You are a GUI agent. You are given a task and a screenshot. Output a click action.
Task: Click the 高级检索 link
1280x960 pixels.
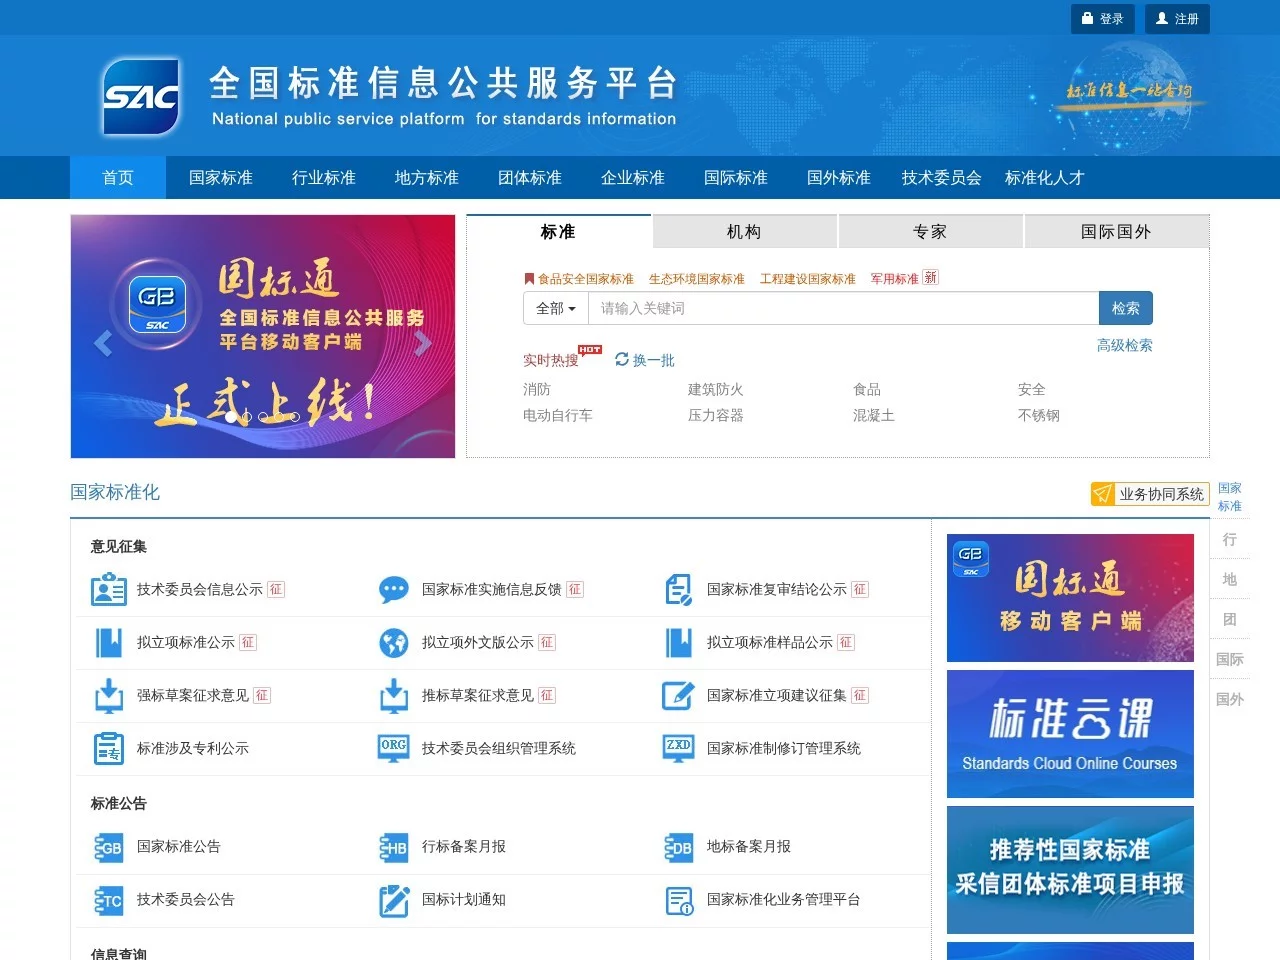pyautogui.click(x=1125, y=344)
